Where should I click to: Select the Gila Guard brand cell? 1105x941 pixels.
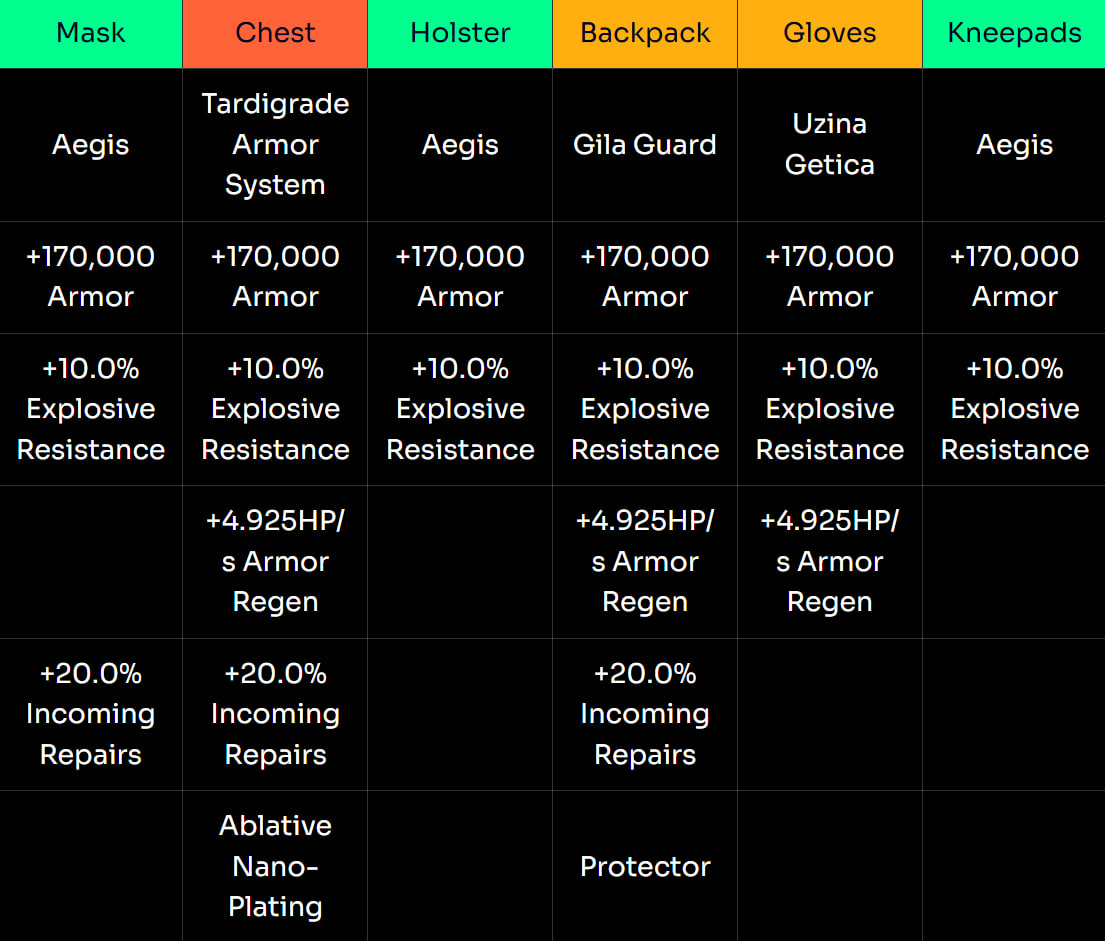coord(645,144)
